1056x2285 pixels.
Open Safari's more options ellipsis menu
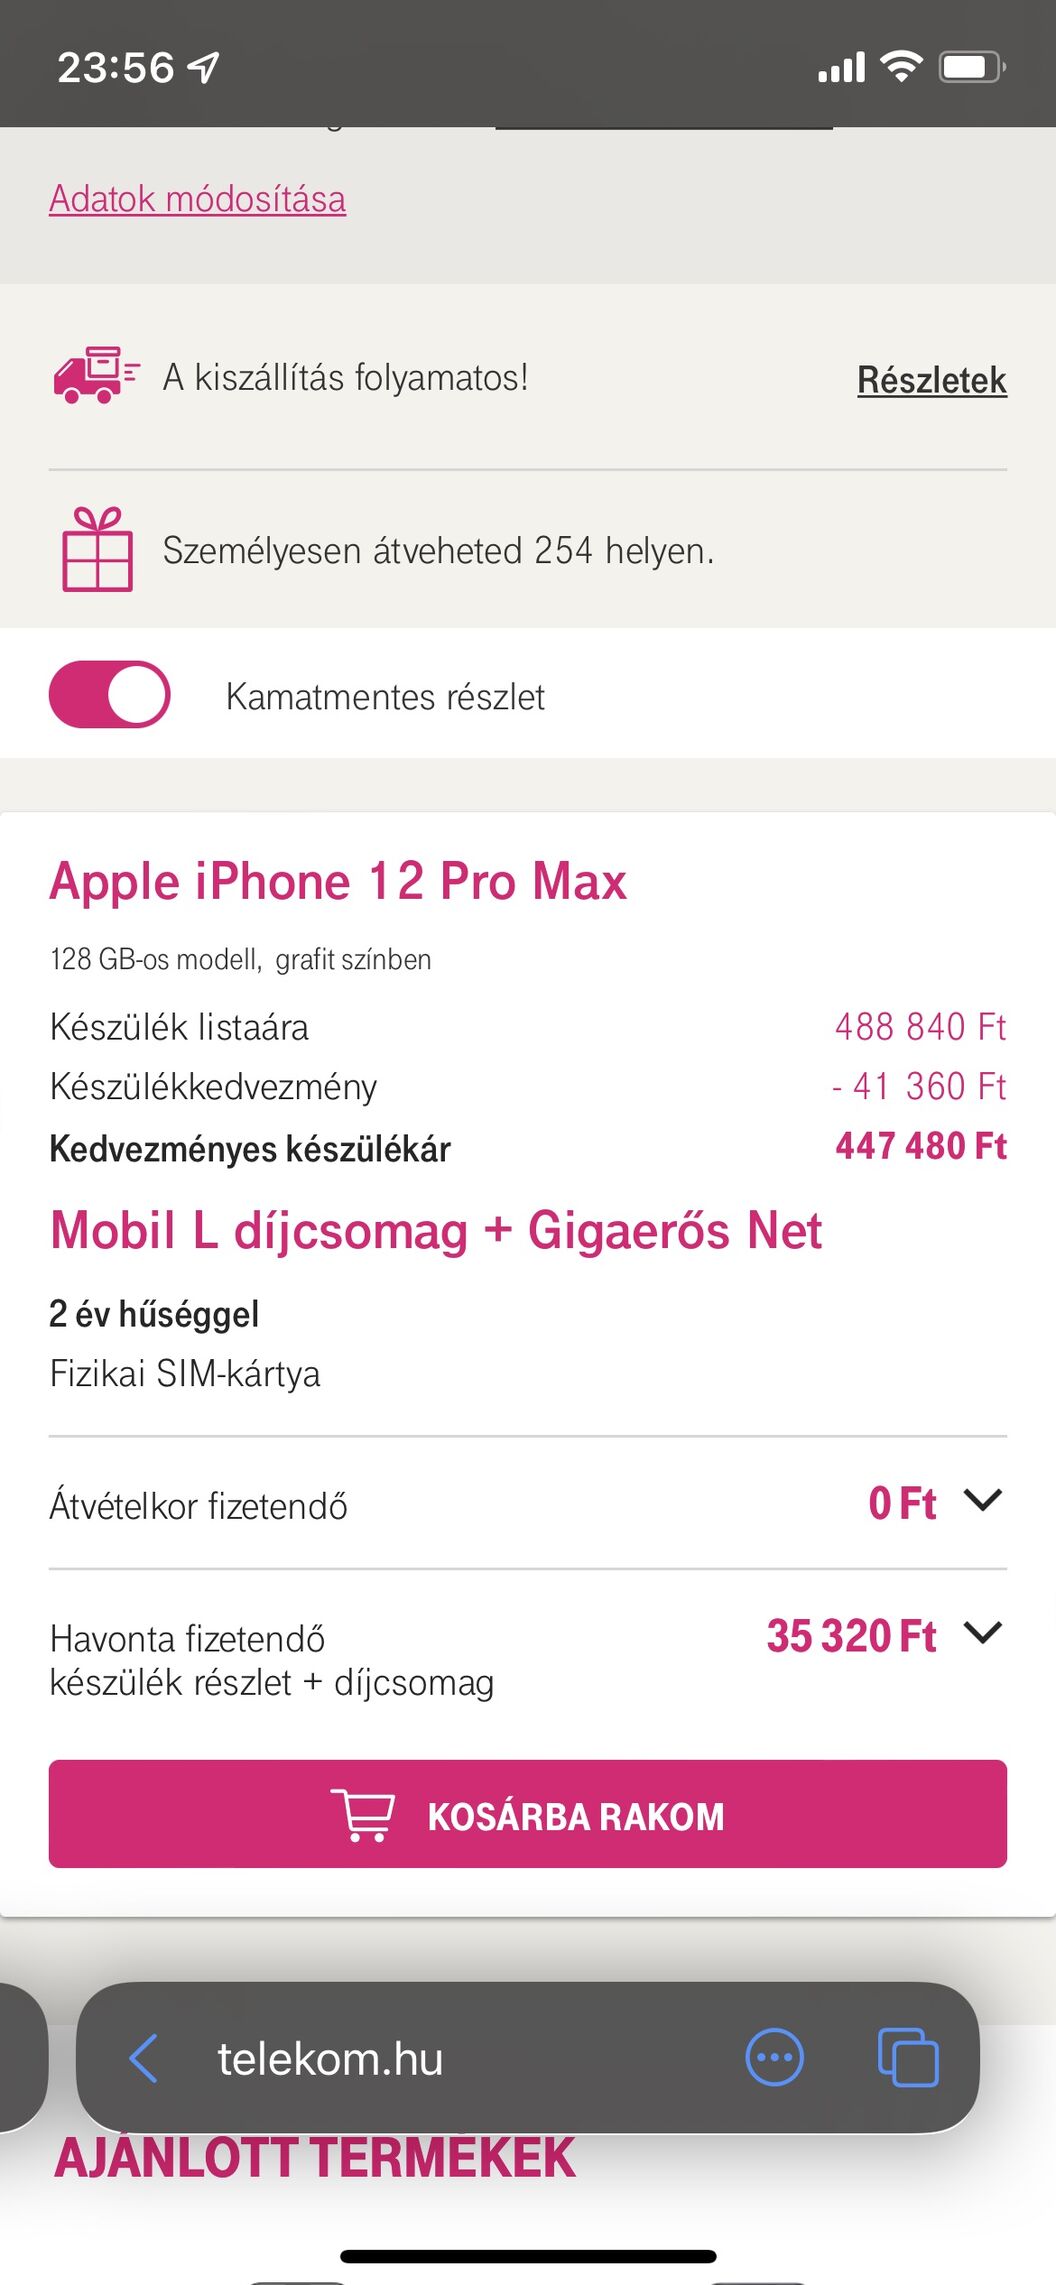774,2058
